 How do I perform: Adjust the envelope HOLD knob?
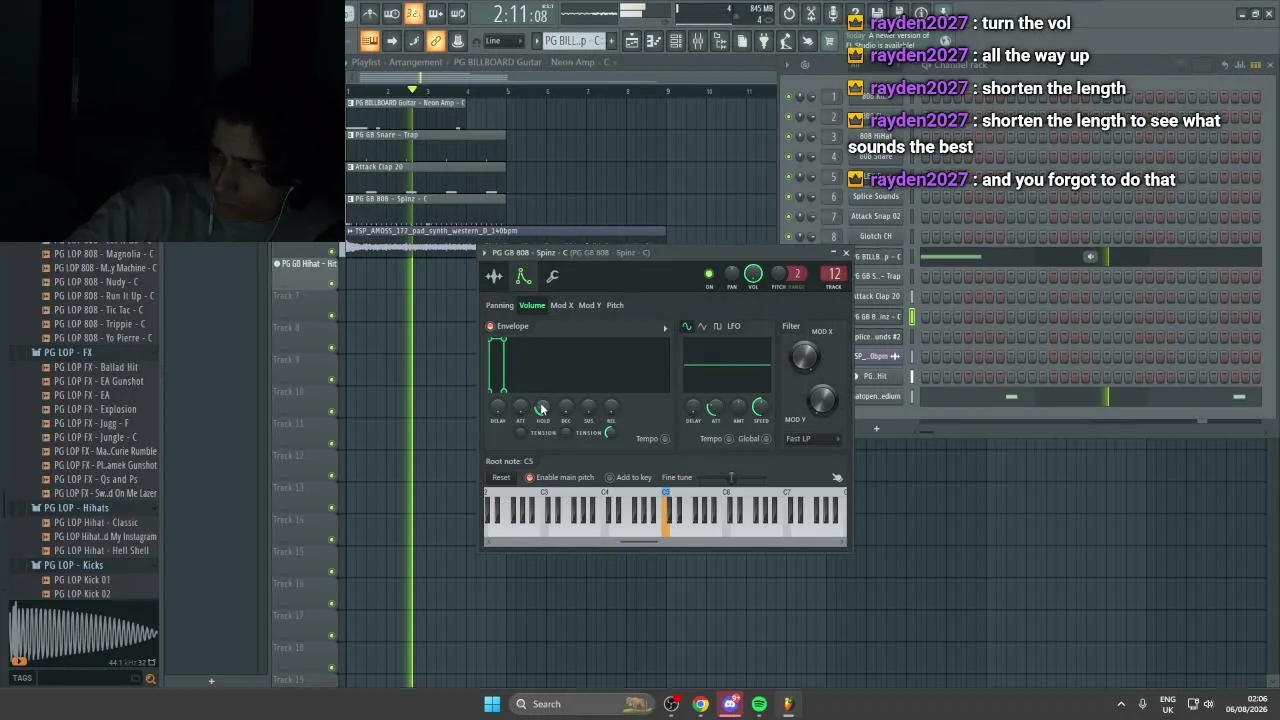[542, 407]
